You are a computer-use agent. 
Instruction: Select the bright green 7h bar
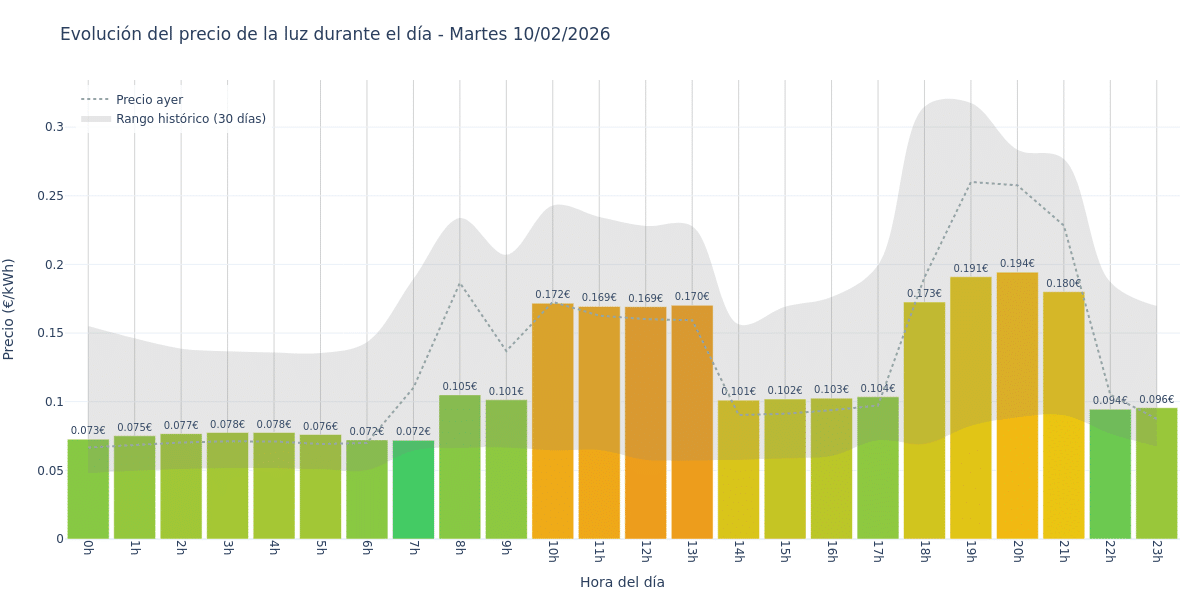coord(413,490)
